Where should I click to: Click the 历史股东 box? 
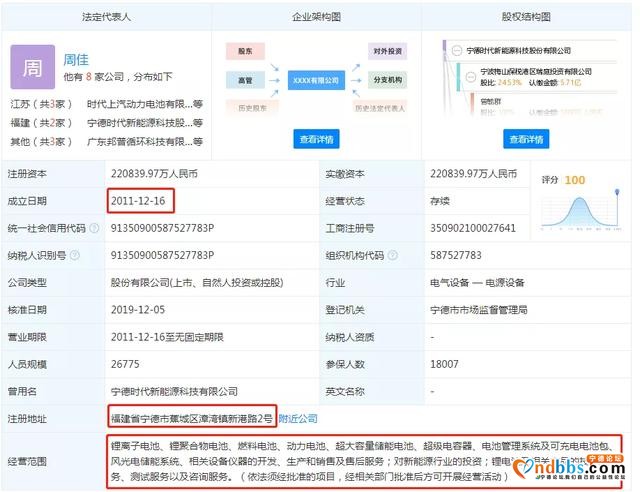[x=252, y=108]
